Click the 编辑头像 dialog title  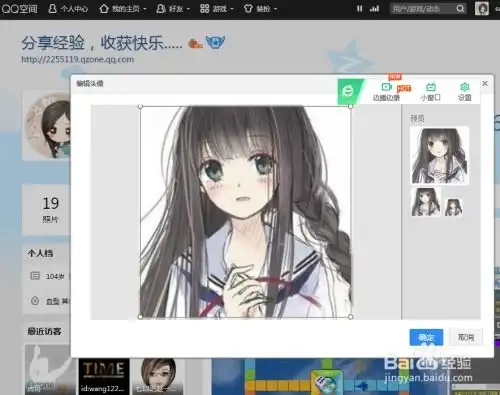pos(90,83)
